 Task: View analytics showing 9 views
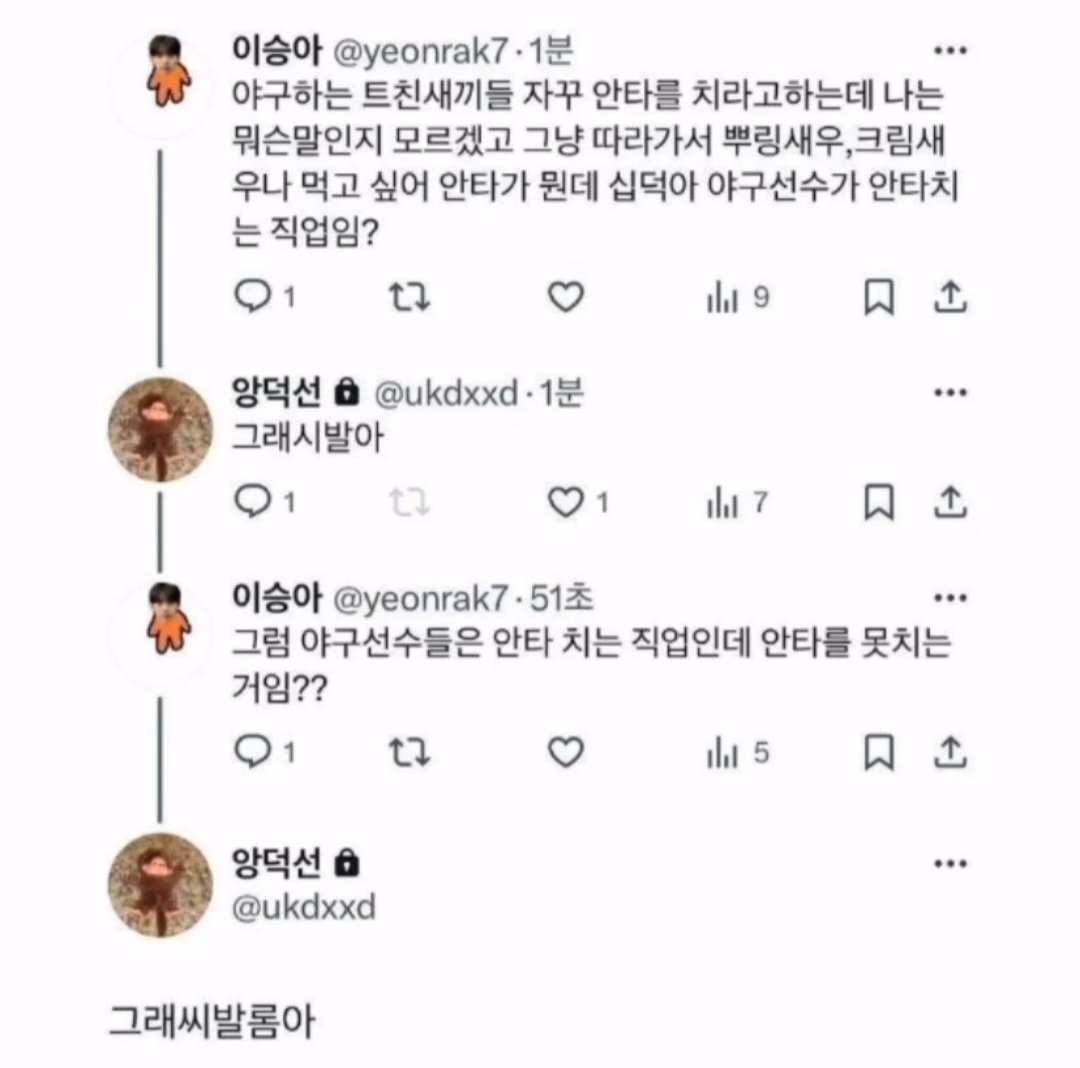[x=737, y=298]
